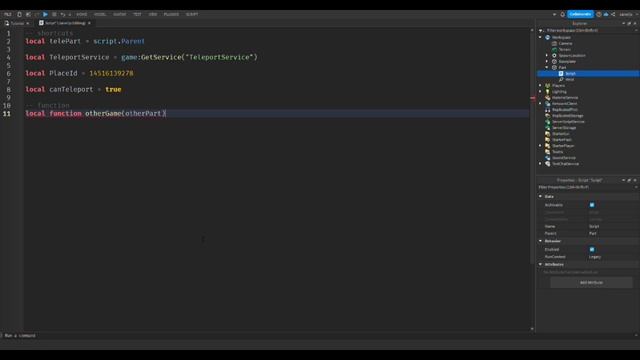
Task: Click the new file icon beside FILE
Action: (x=19, y=14)
